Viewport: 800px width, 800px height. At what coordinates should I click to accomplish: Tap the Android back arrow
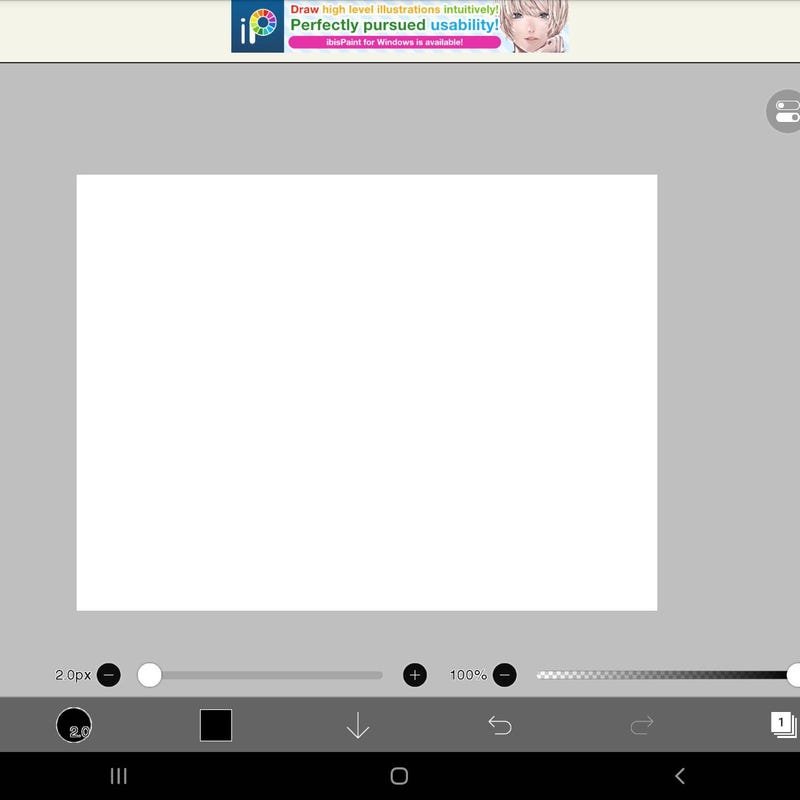coord(680,776)
